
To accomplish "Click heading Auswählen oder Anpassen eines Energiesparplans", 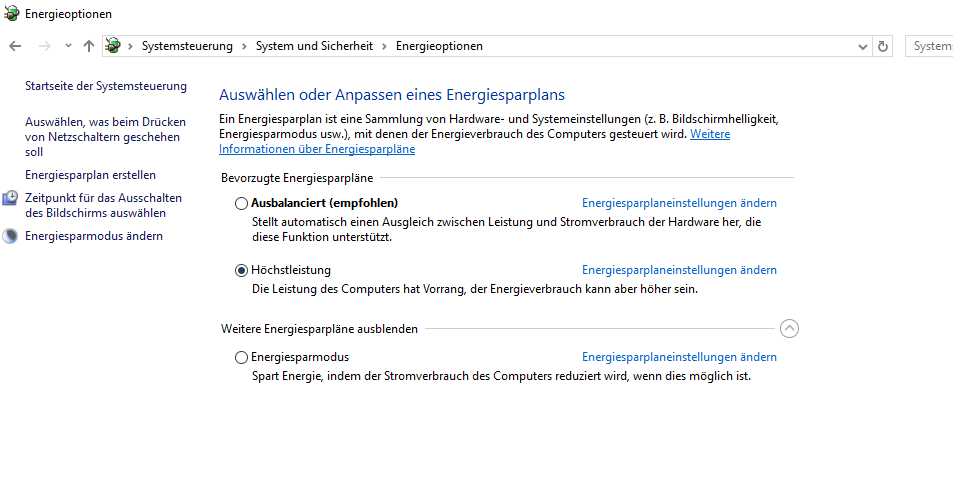I will tap(392, 95).
